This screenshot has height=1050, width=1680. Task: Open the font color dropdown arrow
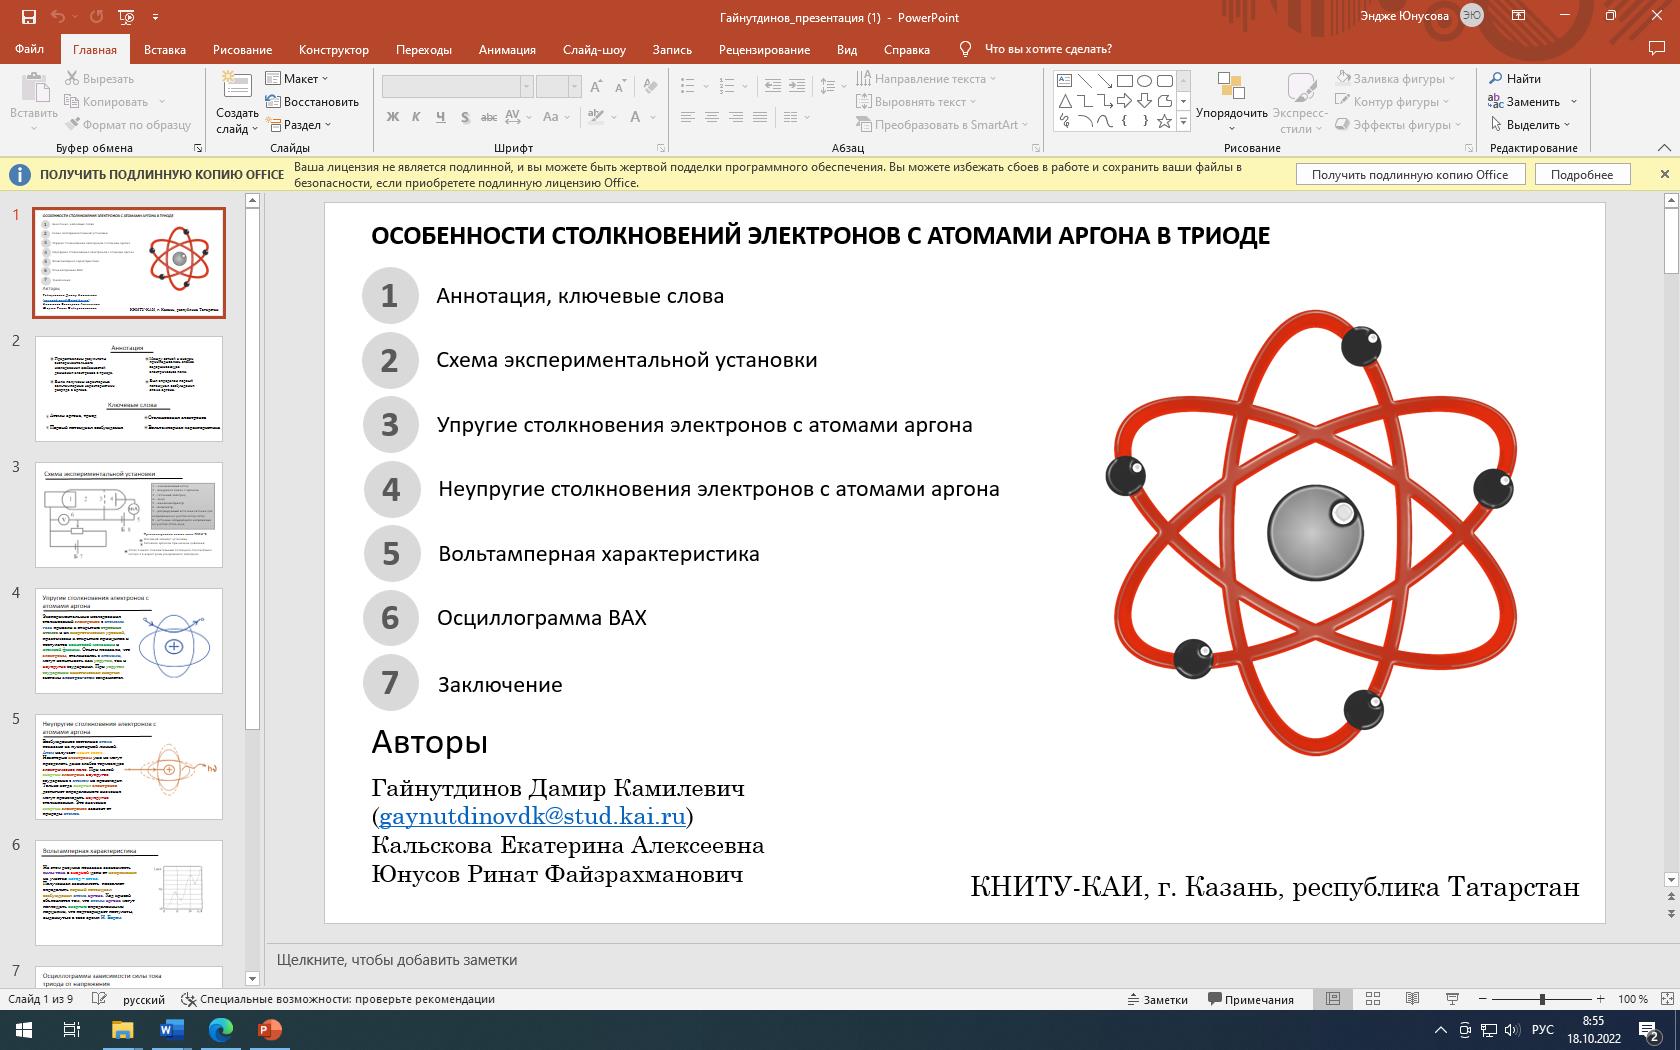[654, 117]
